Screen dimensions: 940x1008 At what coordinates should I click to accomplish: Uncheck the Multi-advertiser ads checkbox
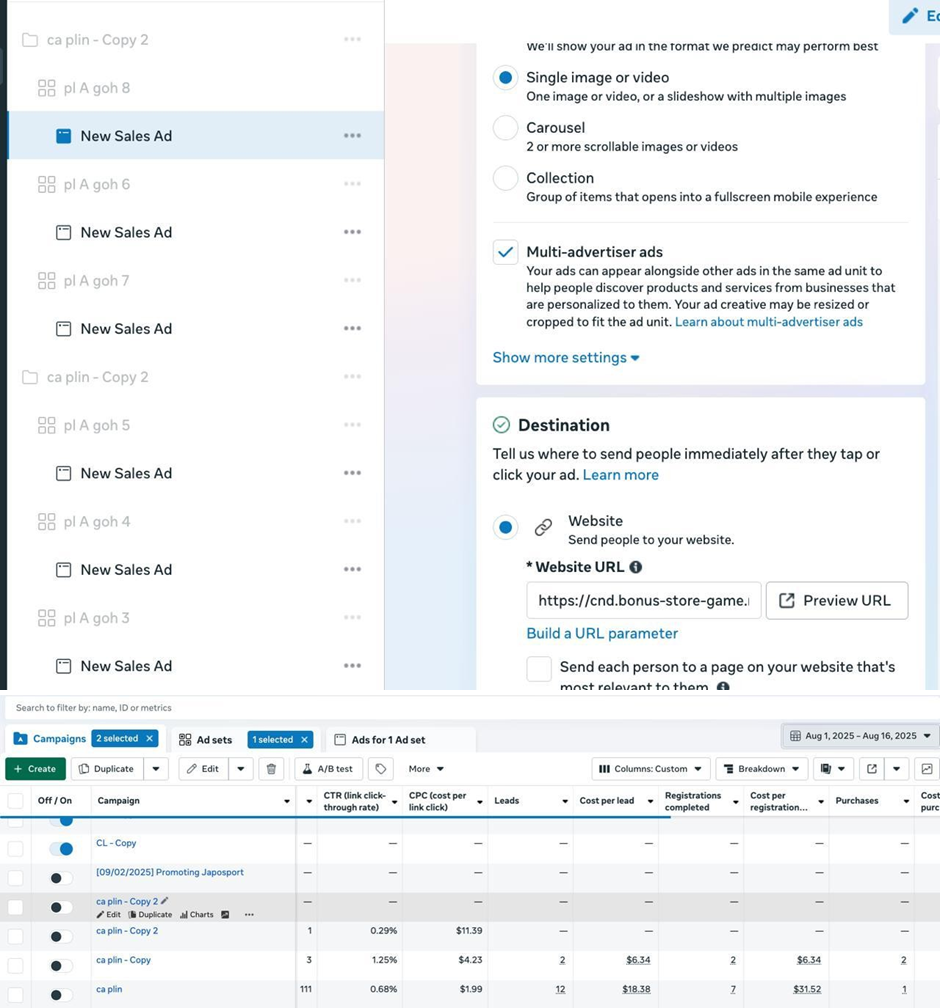point(506,252)
